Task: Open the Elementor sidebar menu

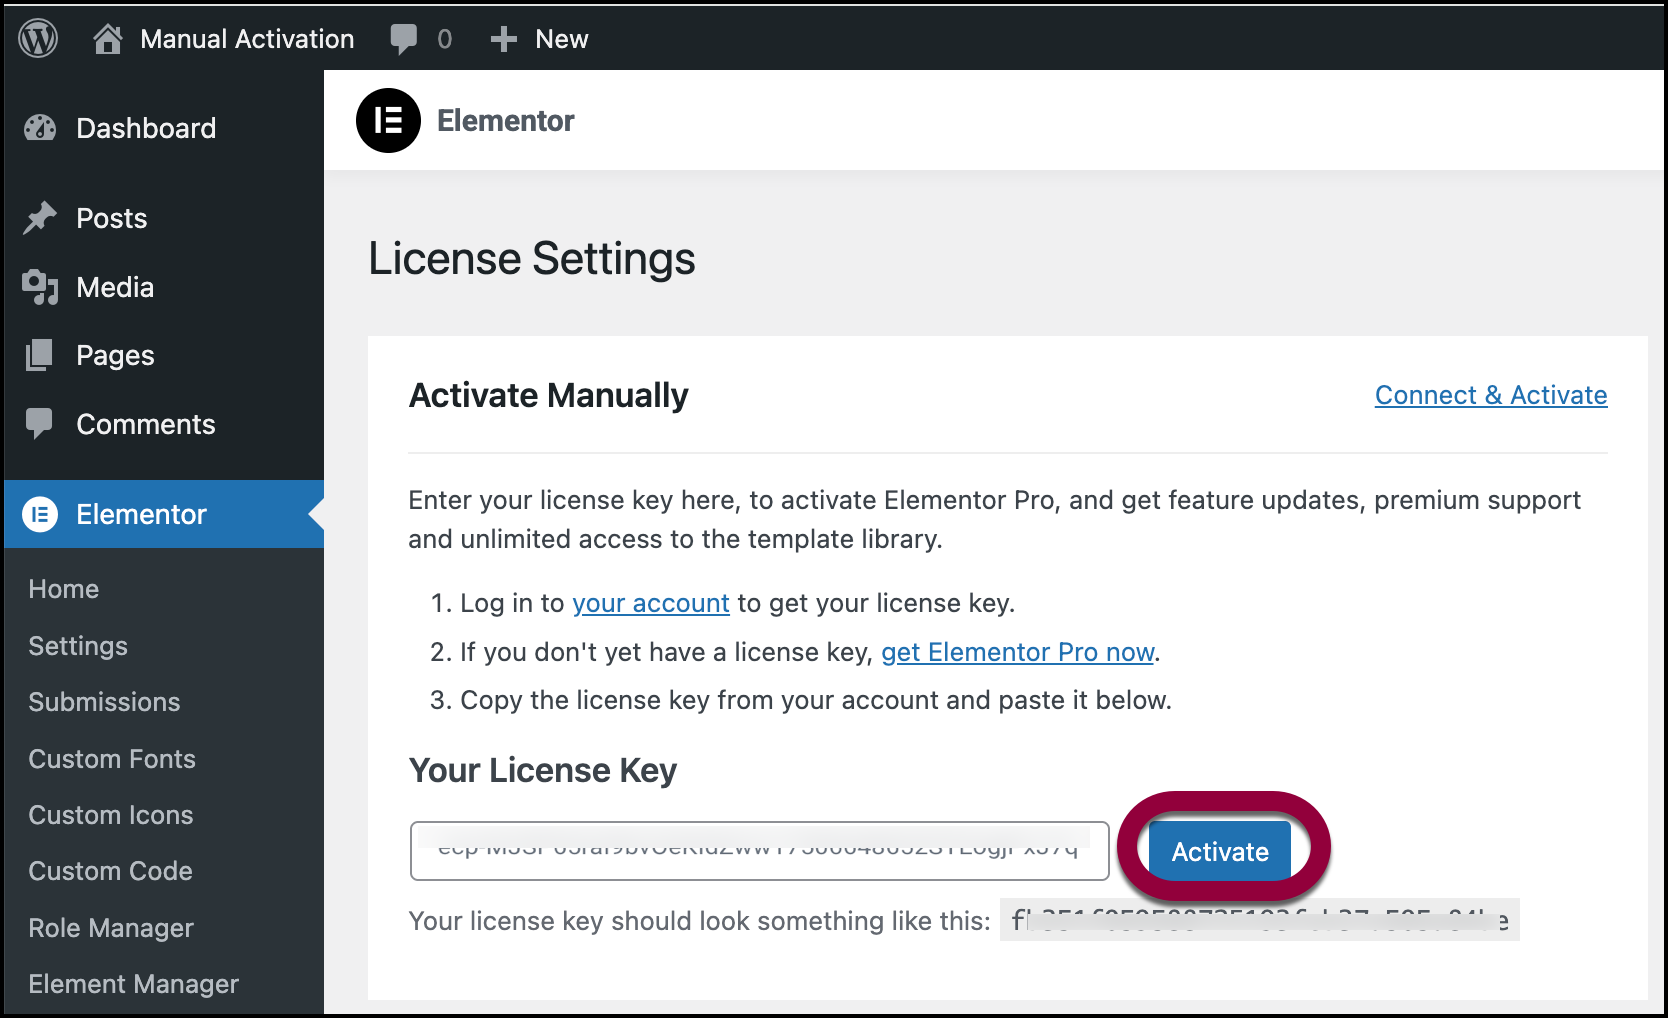Action: click(141, 514)
